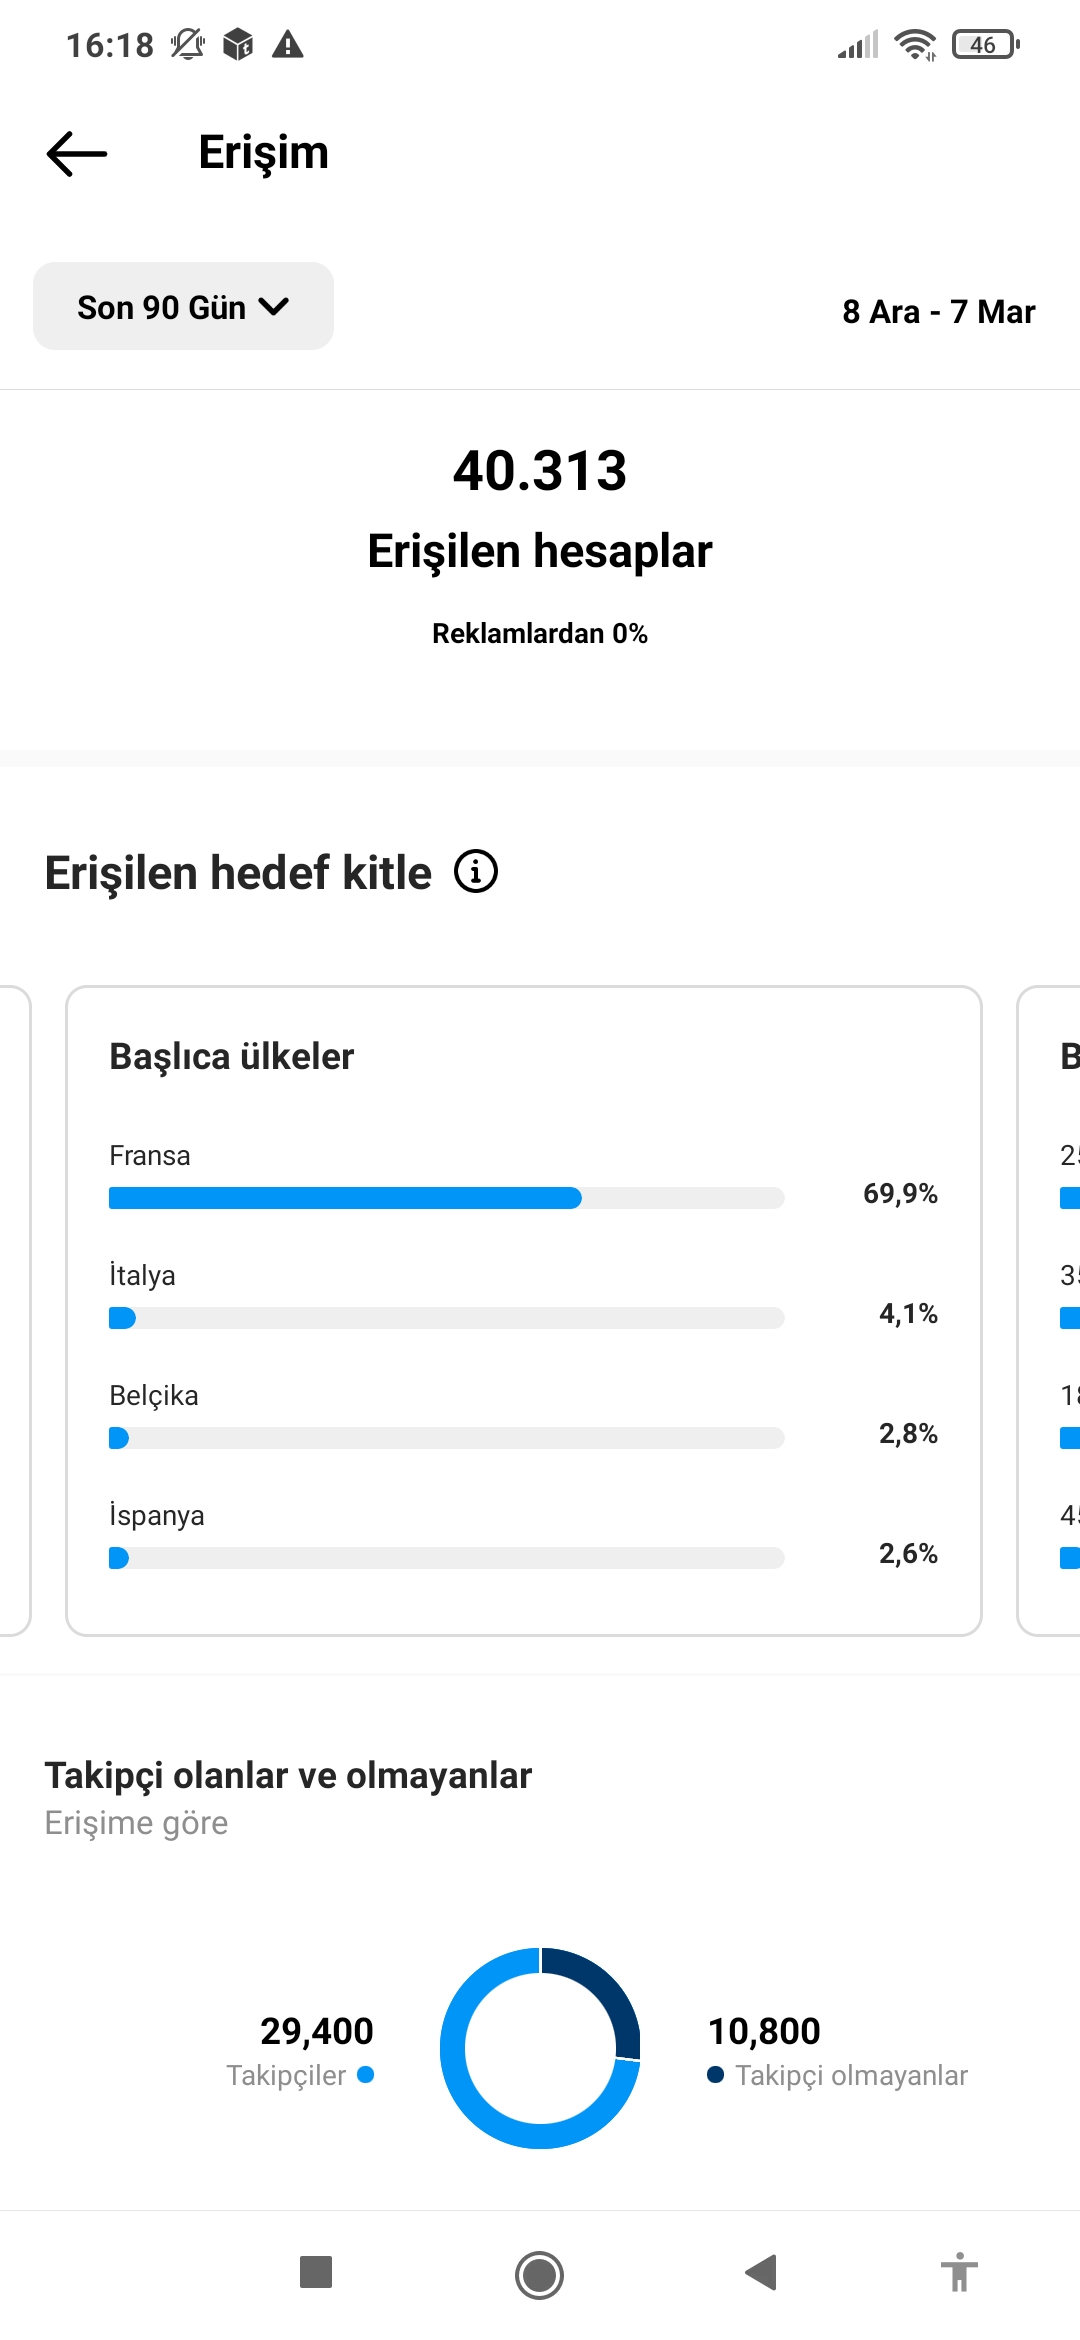Tap the Takipçiler legend label
The width and height of the screenshot is (1080, 2340).
point(286,2075)
